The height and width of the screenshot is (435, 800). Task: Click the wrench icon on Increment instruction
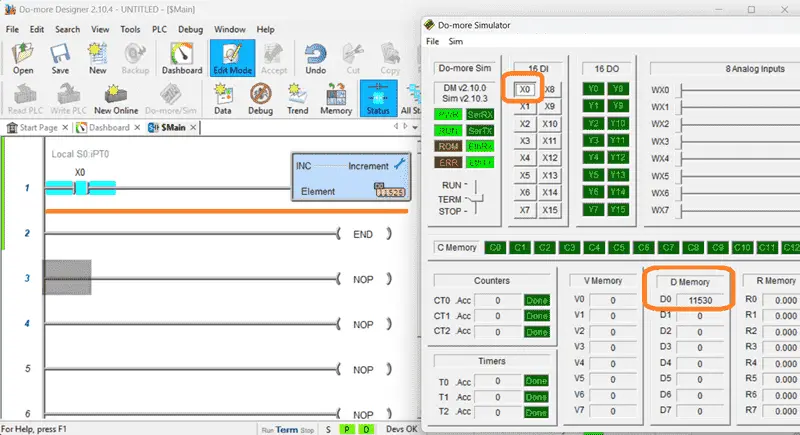click(x=400, y=164)
